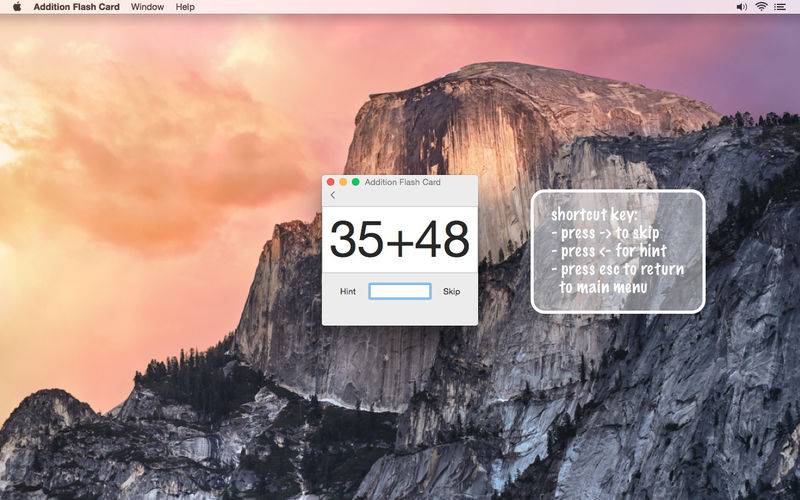
Task: Maximize the window with green button
Action: pyautogui.click(x=356, y=182)
